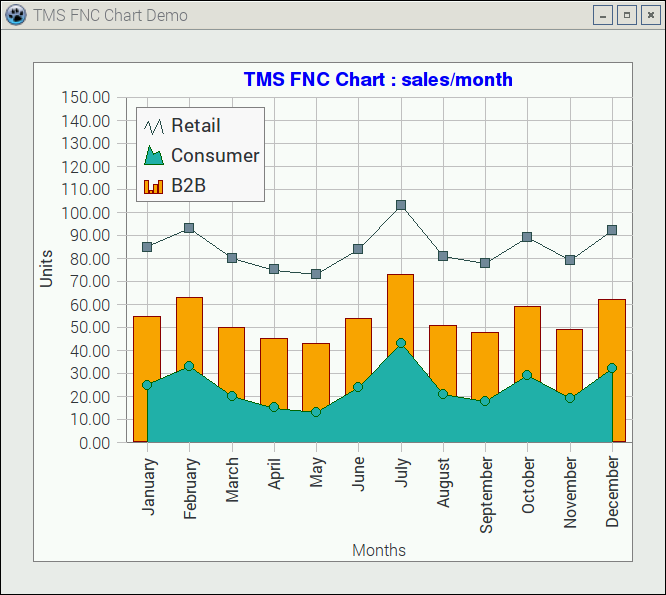The image size is (666, 595).
Task: Click the Retail square marker for October
Action: pyautogui.click(x=527, y=237)
